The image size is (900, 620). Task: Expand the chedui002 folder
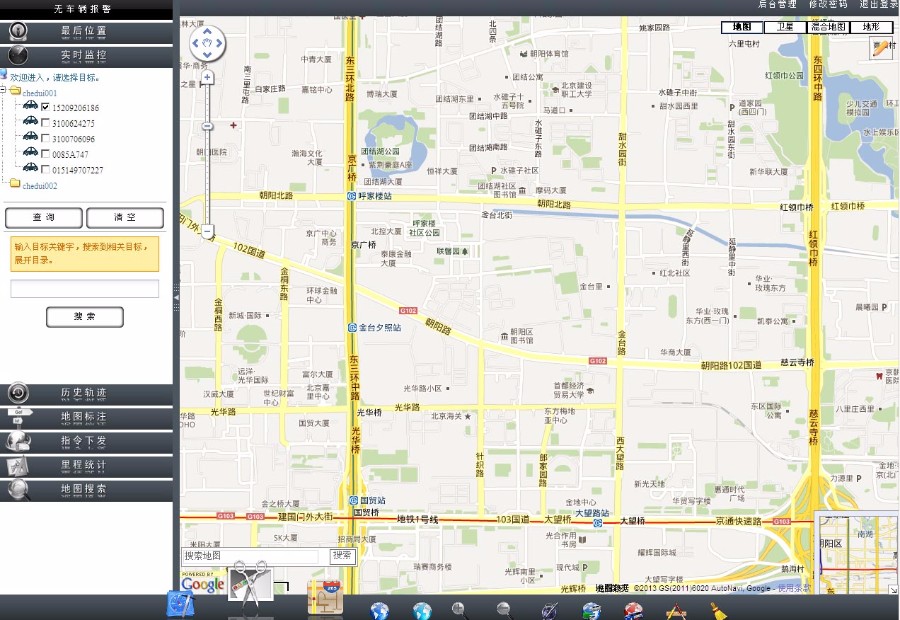[x=15, y=185]
